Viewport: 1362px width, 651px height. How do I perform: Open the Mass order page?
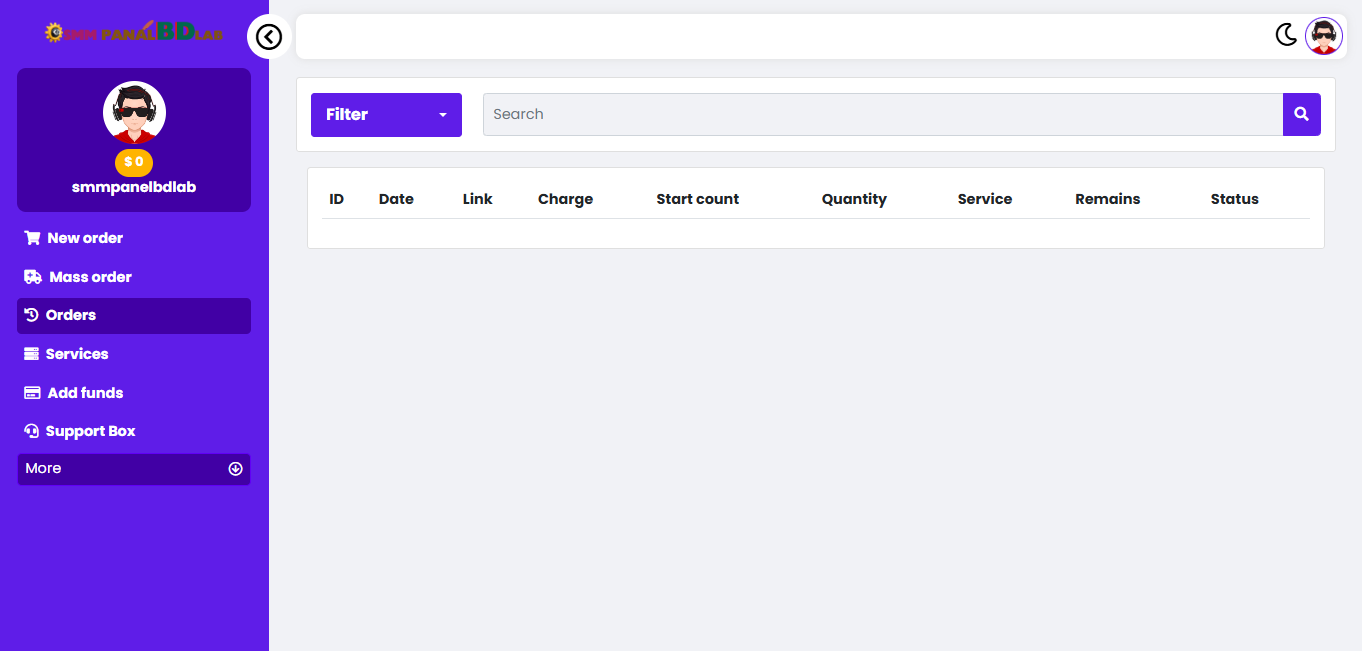click(90, 277)
